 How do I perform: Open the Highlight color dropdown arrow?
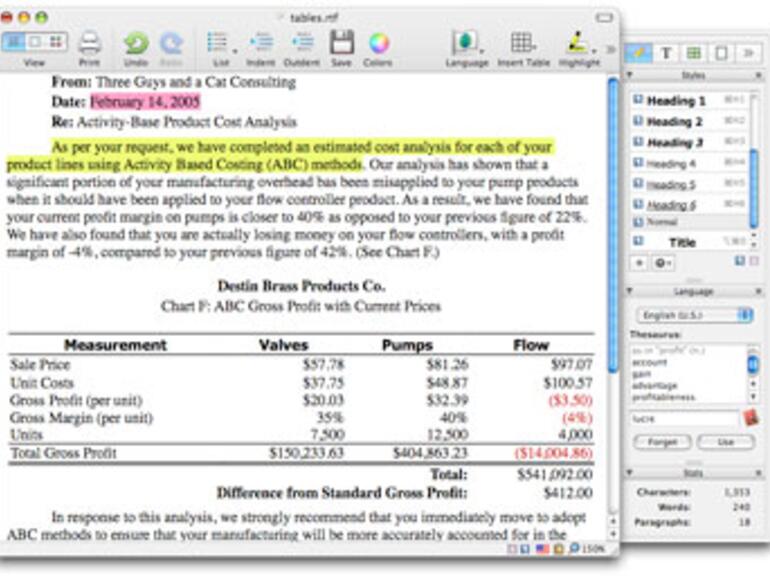point(594,51)
